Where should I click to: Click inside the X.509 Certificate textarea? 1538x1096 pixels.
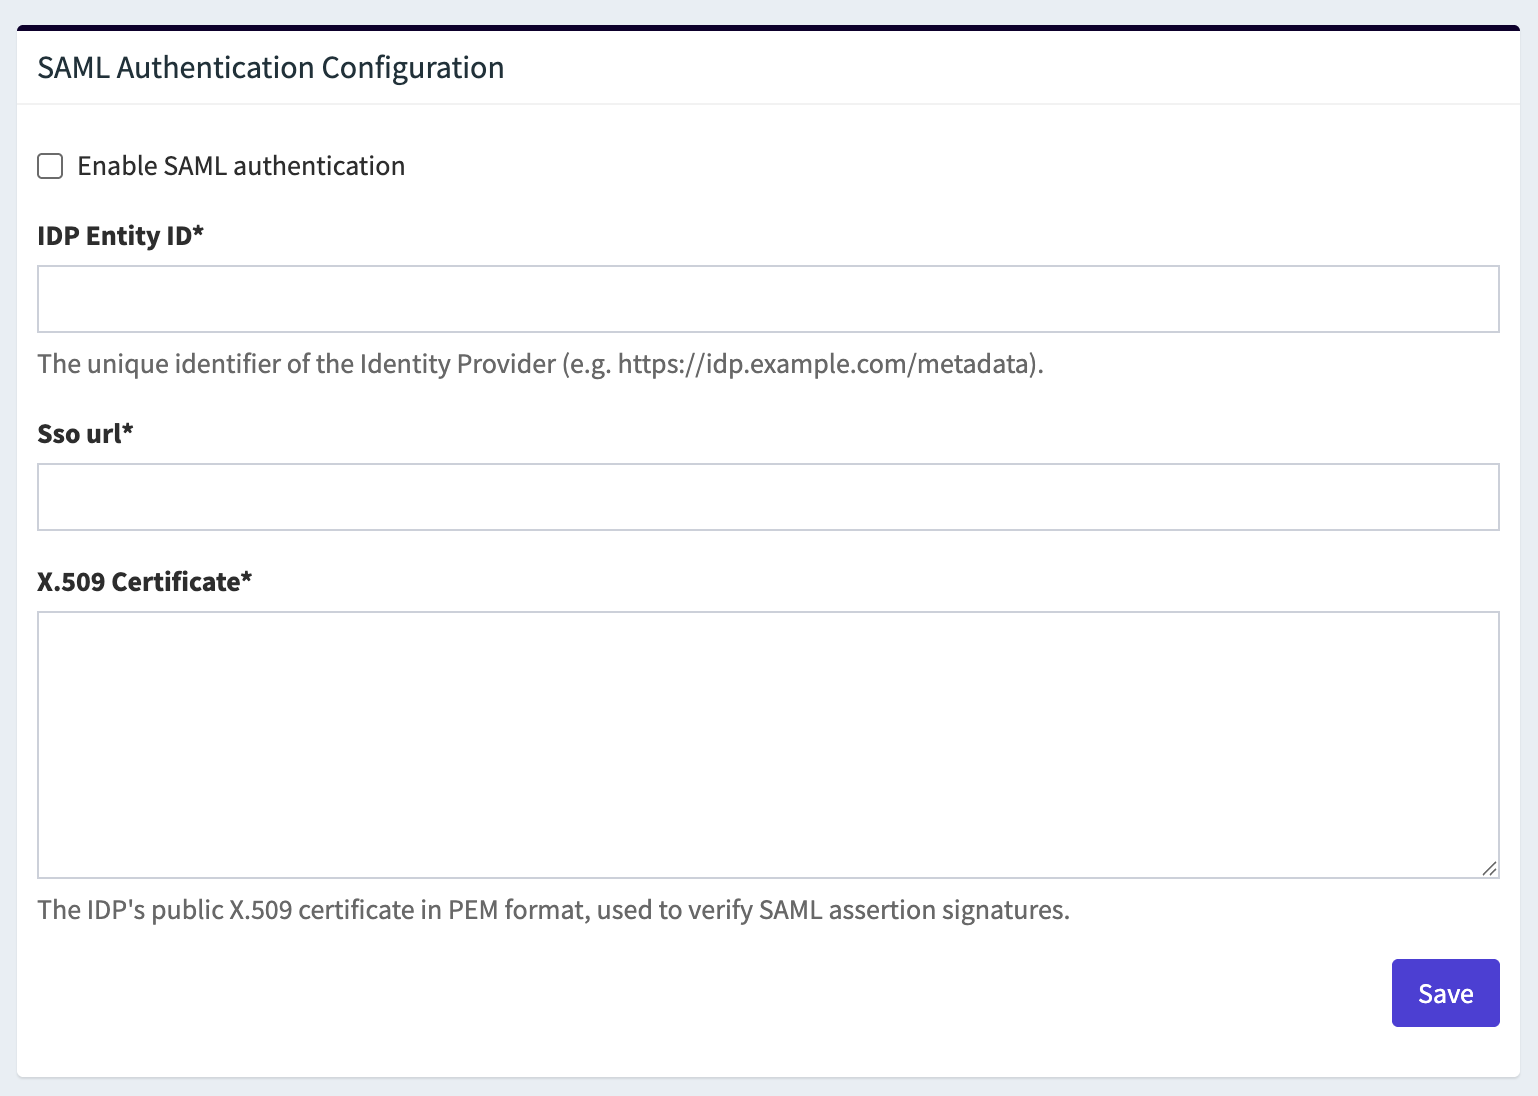click(768, 745)
